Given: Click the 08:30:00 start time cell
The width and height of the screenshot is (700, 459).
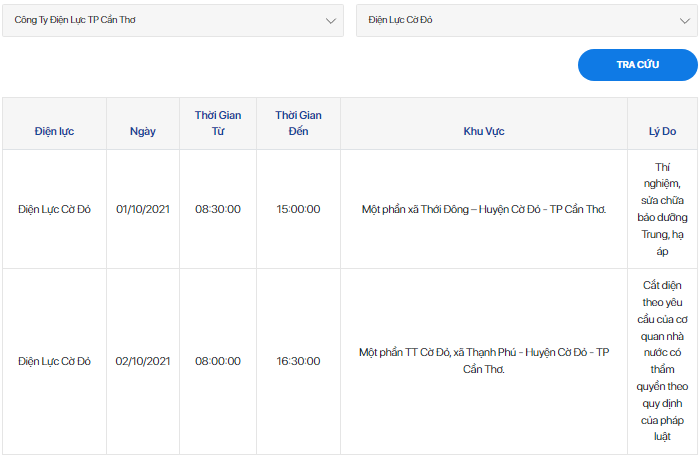Looking at the screenshot, I should [x=218, y=209].
